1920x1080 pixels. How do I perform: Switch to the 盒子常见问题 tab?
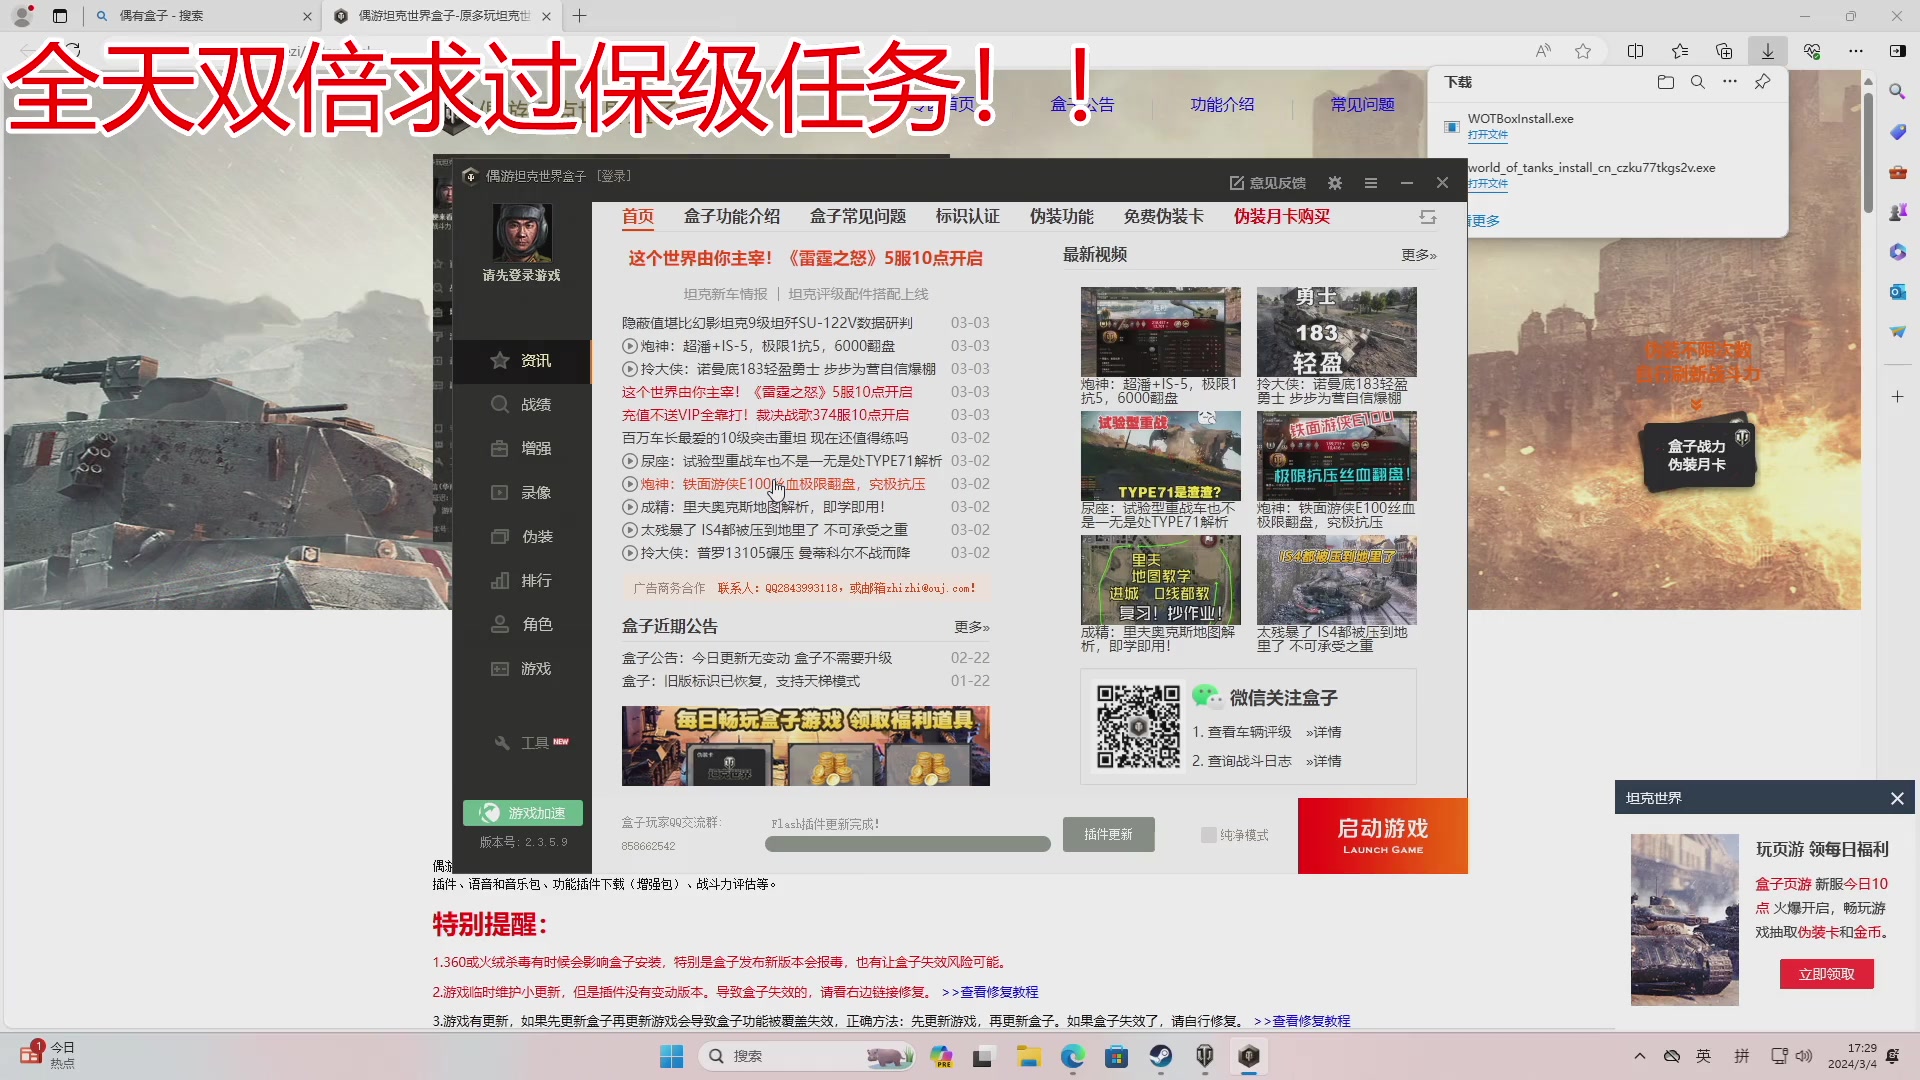(x=858, y=217)
